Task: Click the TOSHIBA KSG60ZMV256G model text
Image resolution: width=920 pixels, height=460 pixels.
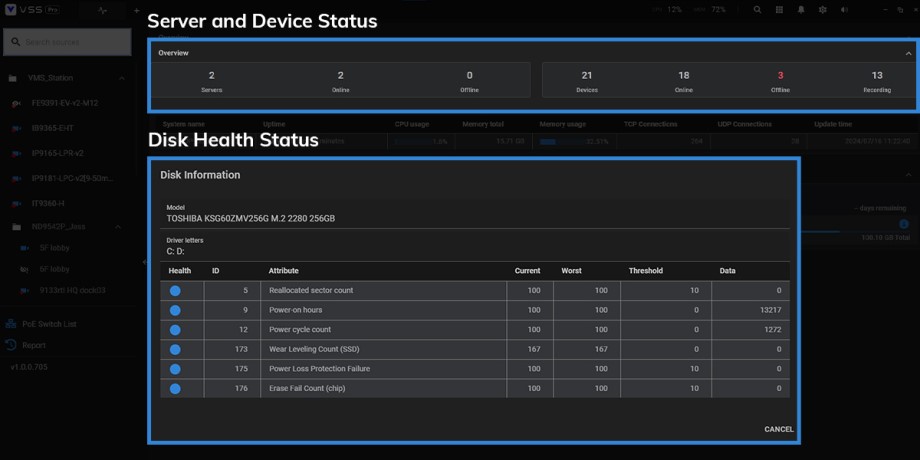Action: [x=251, y=218]
